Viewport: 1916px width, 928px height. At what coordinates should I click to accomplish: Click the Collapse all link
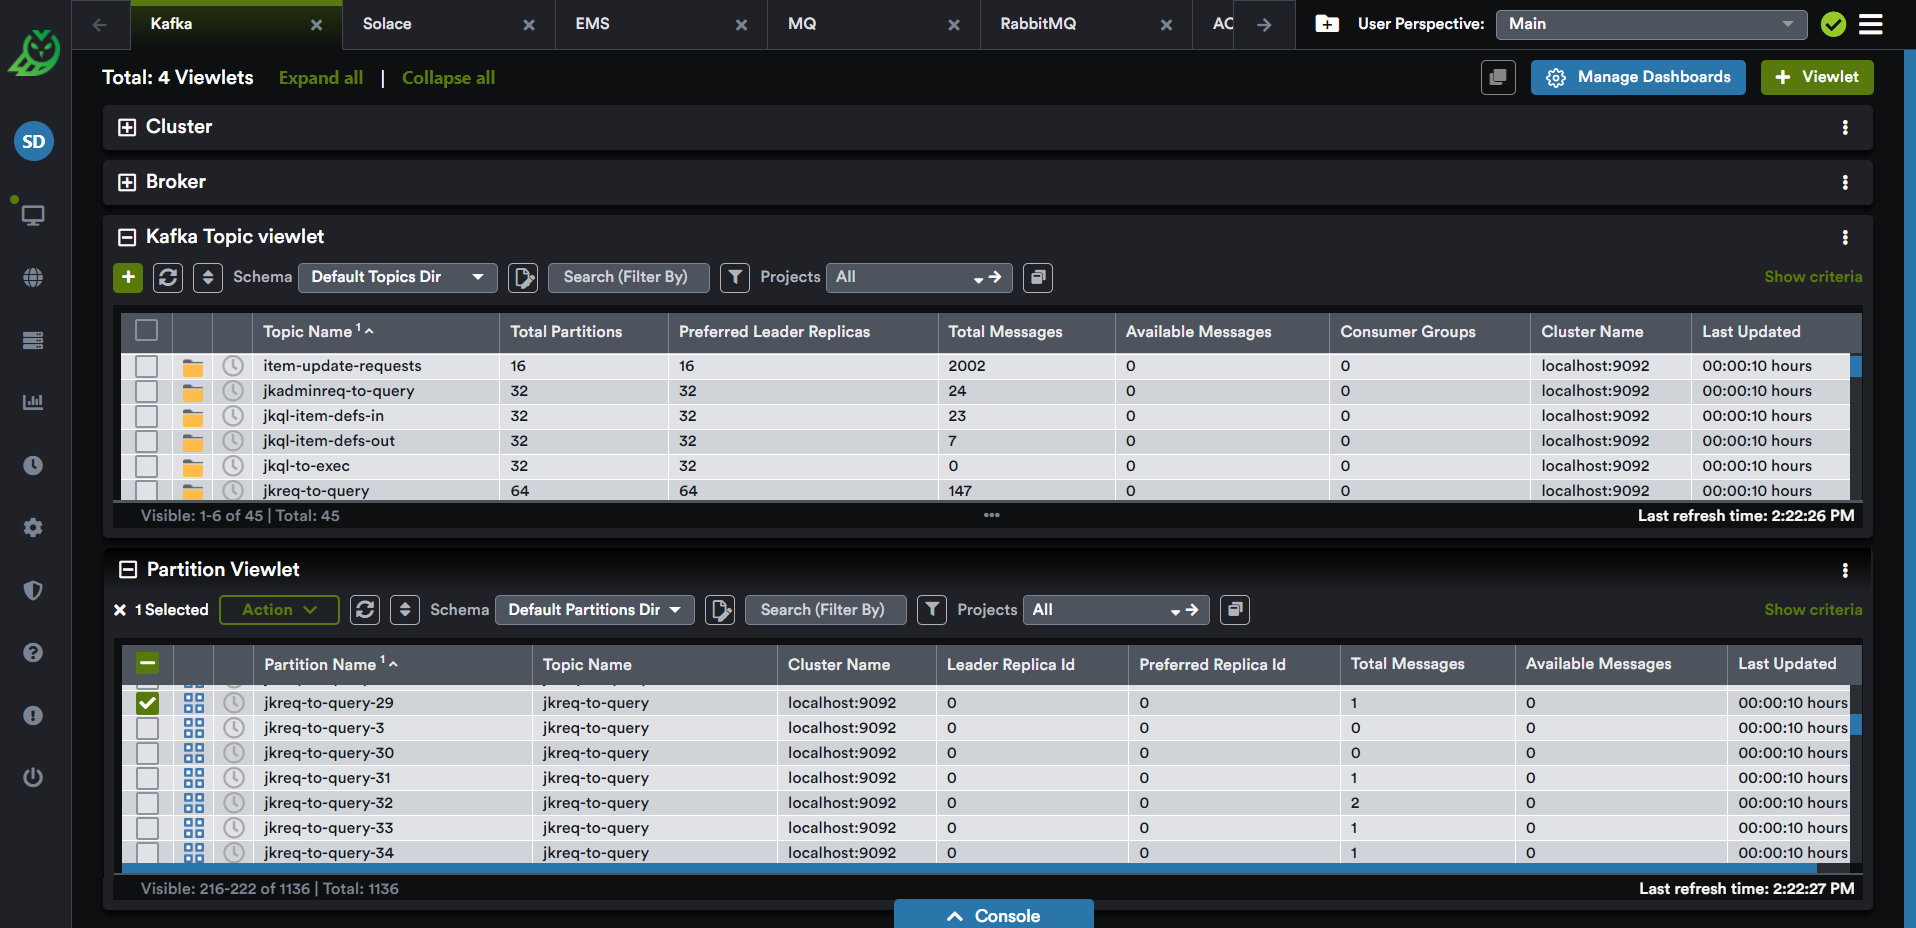(448, 78)
